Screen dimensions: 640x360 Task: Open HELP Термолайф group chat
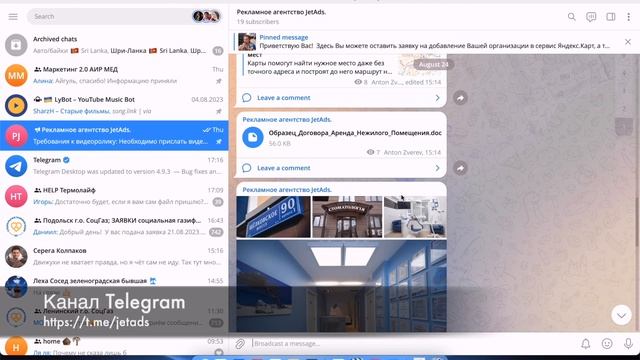tap(114, 196)
